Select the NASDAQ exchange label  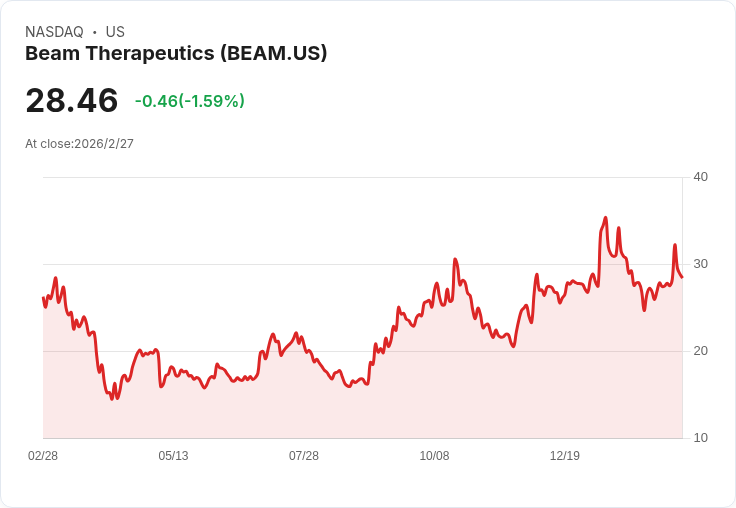click(x=54, y=32)
